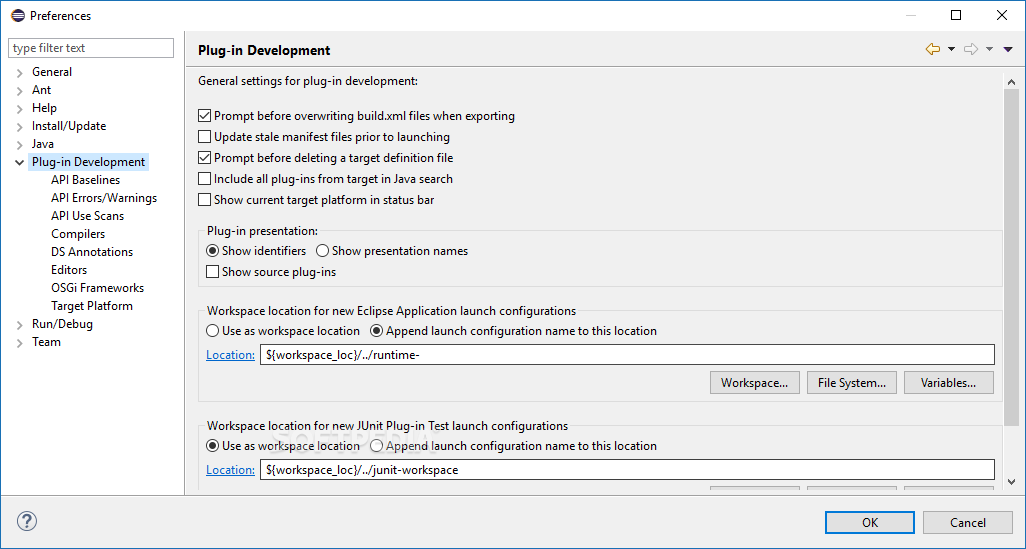The image size is (1026, 549).
Task: Select API Baselines preference page
Action: coord(86,180)
